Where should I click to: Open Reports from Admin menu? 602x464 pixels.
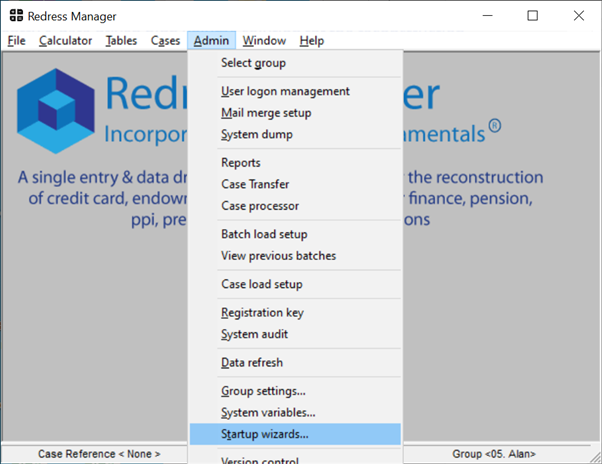(295, 163)
